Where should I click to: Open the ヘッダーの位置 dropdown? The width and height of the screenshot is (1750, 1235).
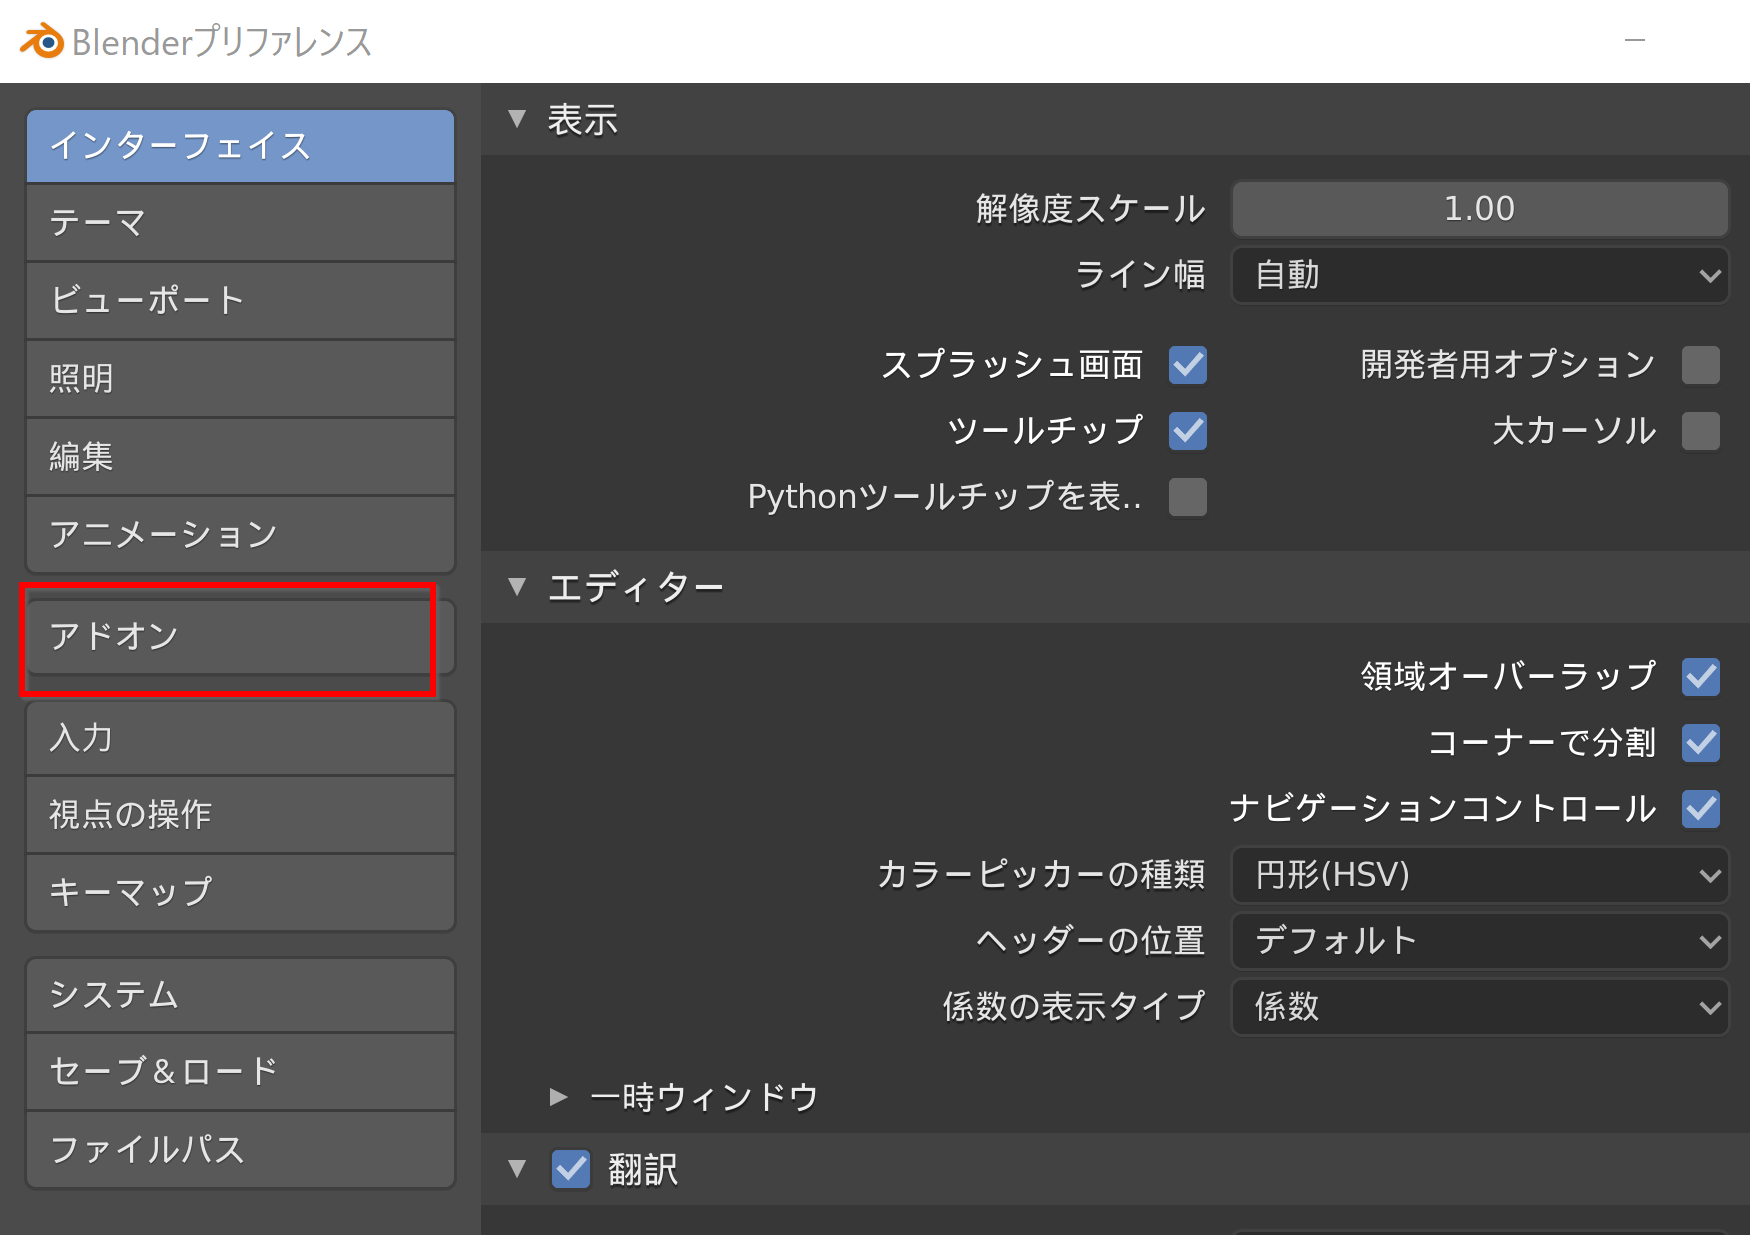click(x=1480, y=941)
